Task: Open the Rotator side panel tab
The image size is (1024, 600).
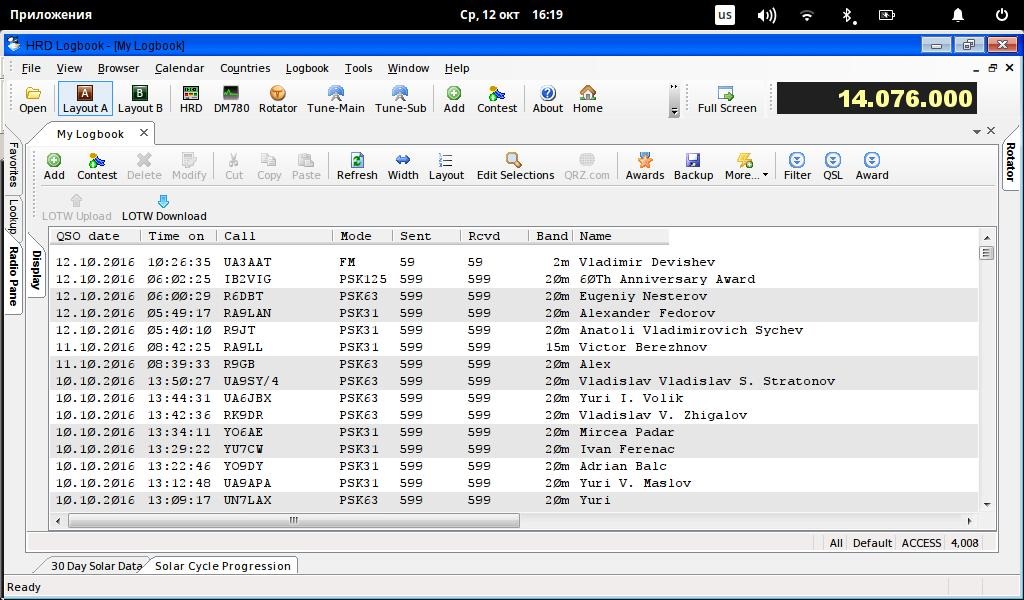Action: coord(1010,161)
